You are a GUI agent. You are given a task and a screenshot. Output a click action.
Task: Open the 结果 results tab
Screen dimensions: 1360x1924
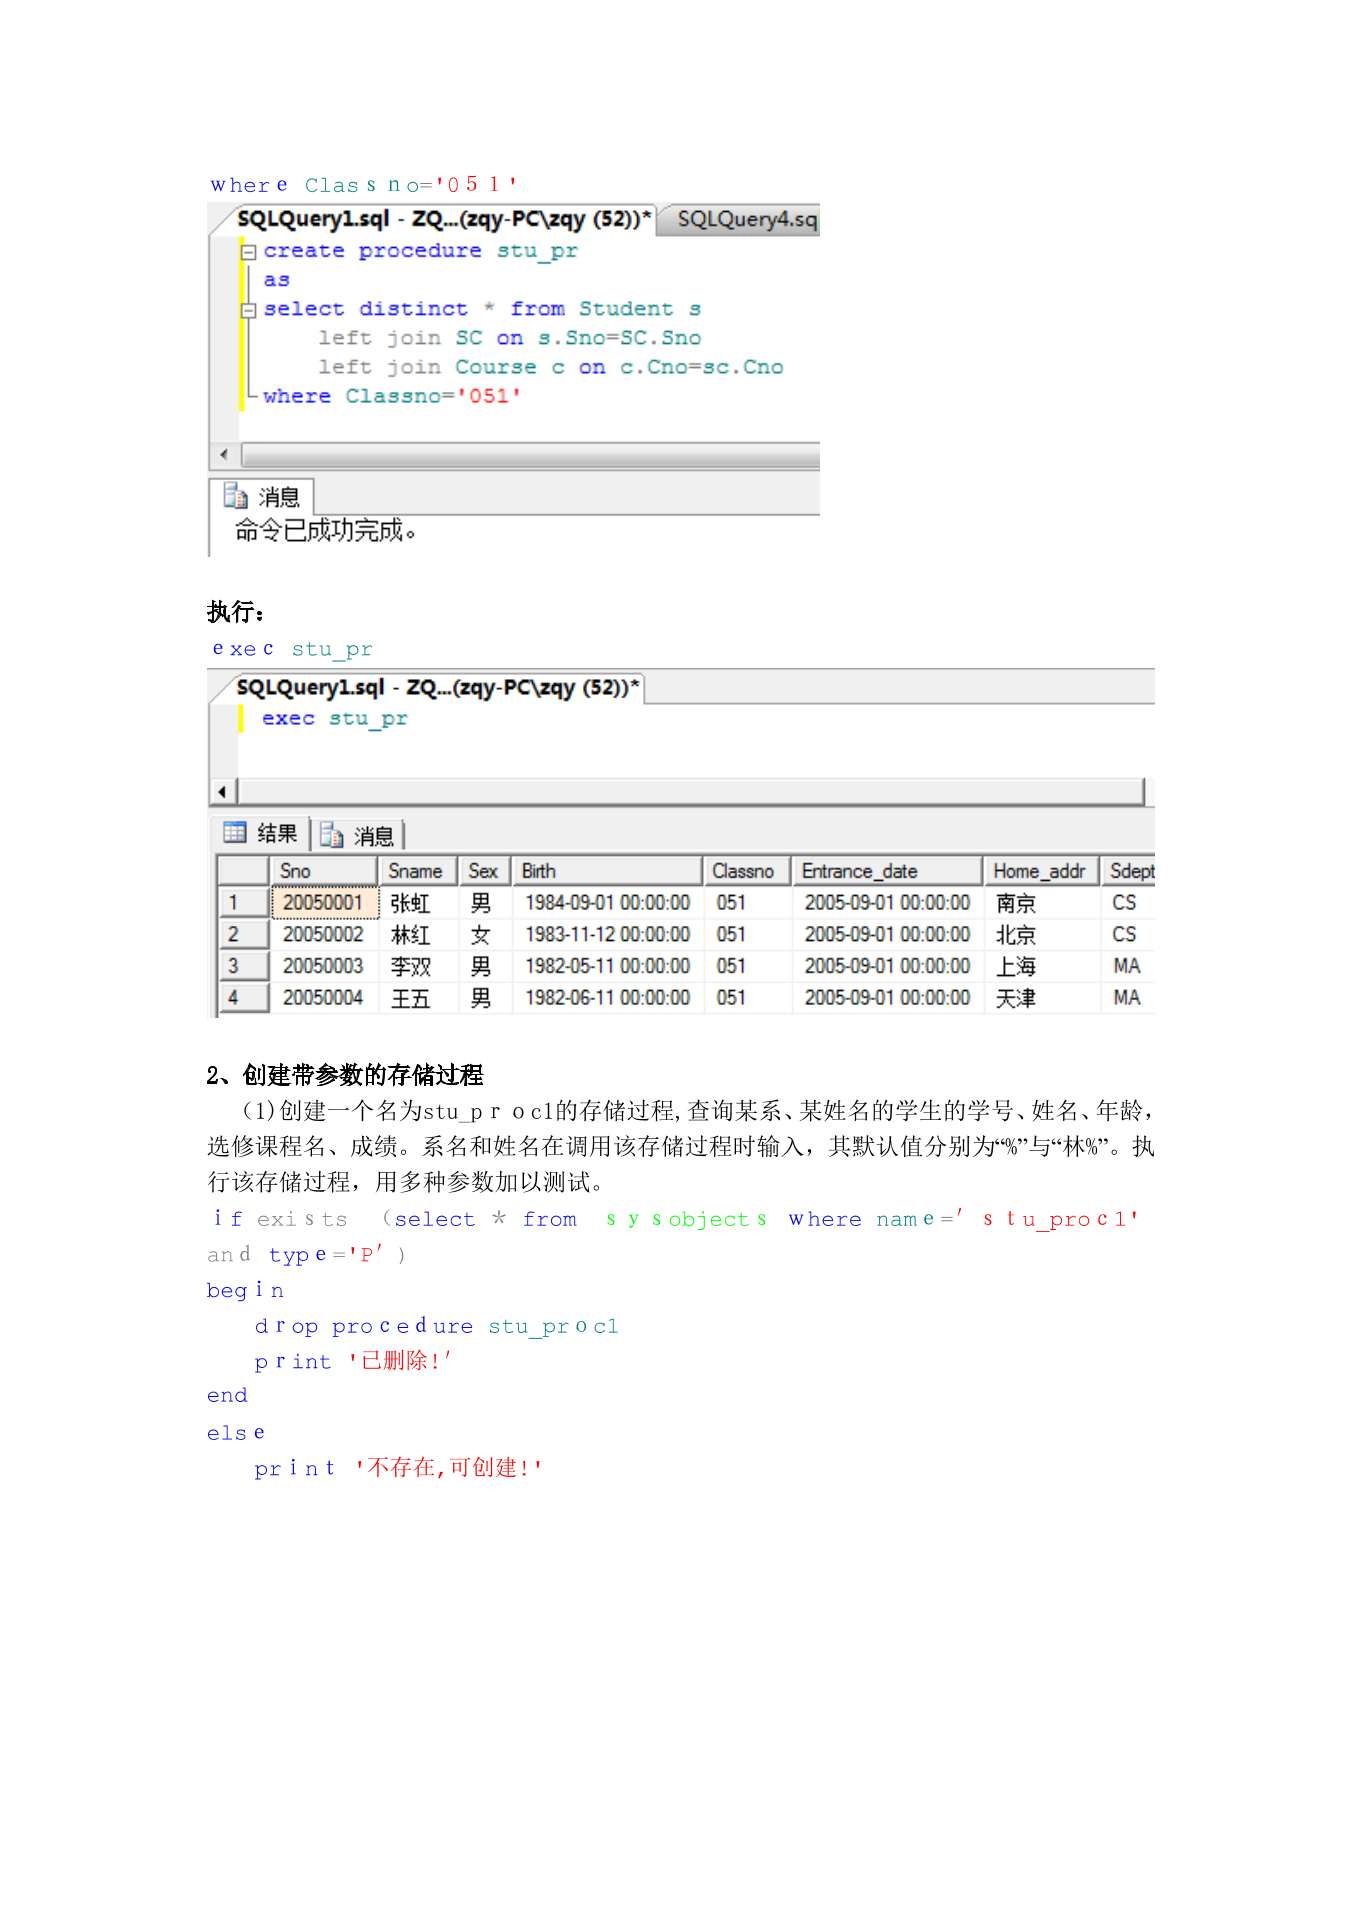pyautogui.click(x=260, y=833)
